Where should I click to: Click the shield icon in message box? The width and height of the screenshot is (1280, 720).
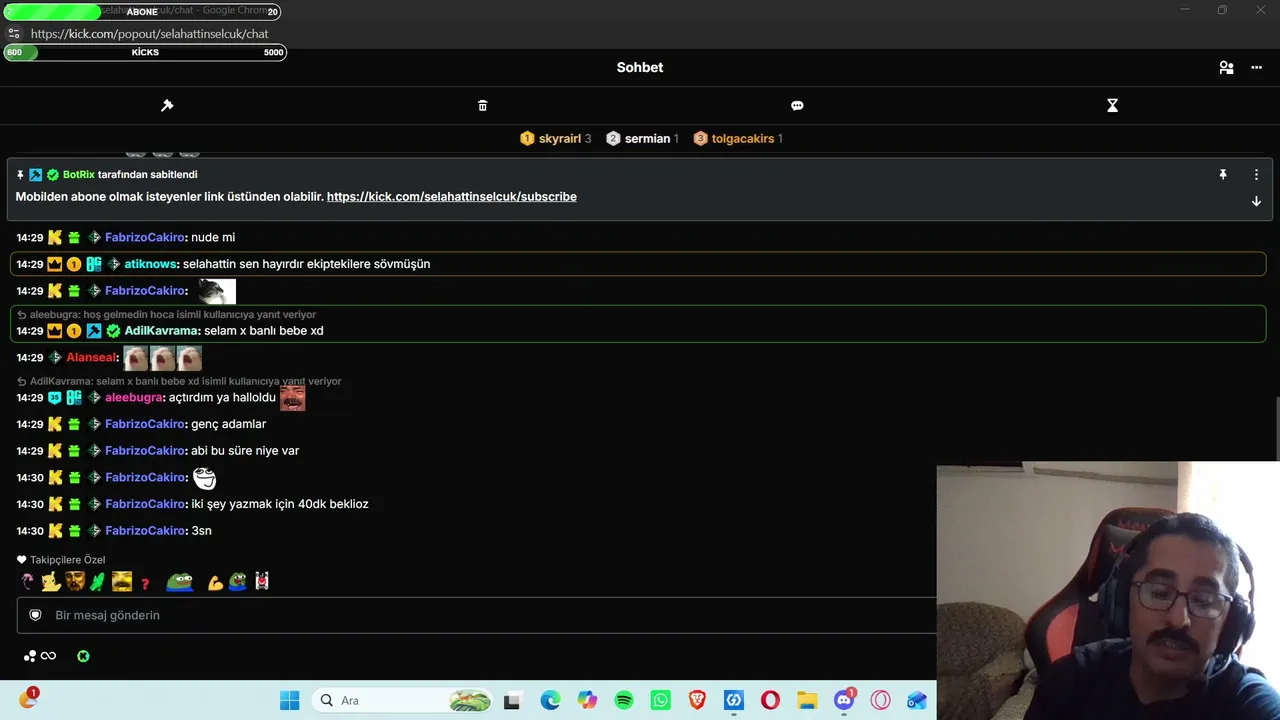point(35,615)
